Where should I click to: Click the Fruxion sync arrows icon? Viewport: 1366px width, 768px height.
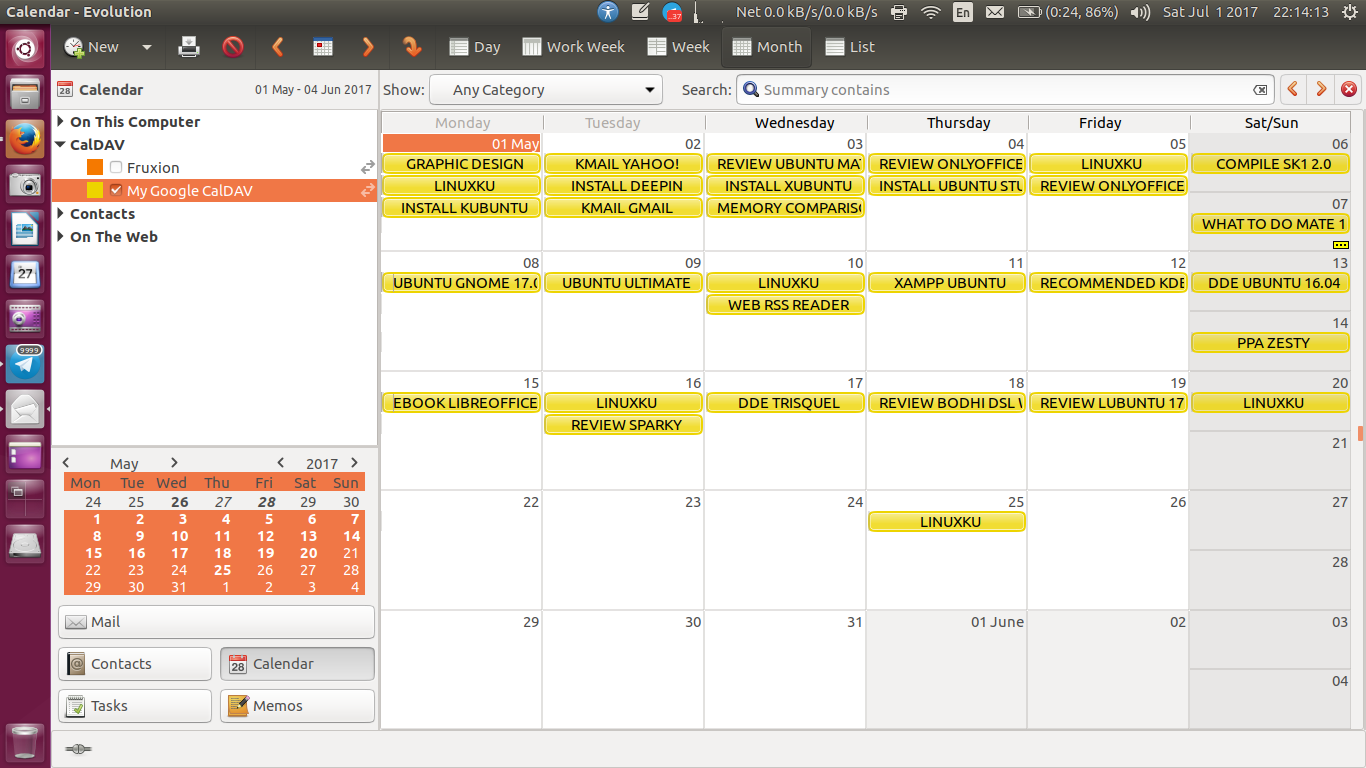point(367,168)
